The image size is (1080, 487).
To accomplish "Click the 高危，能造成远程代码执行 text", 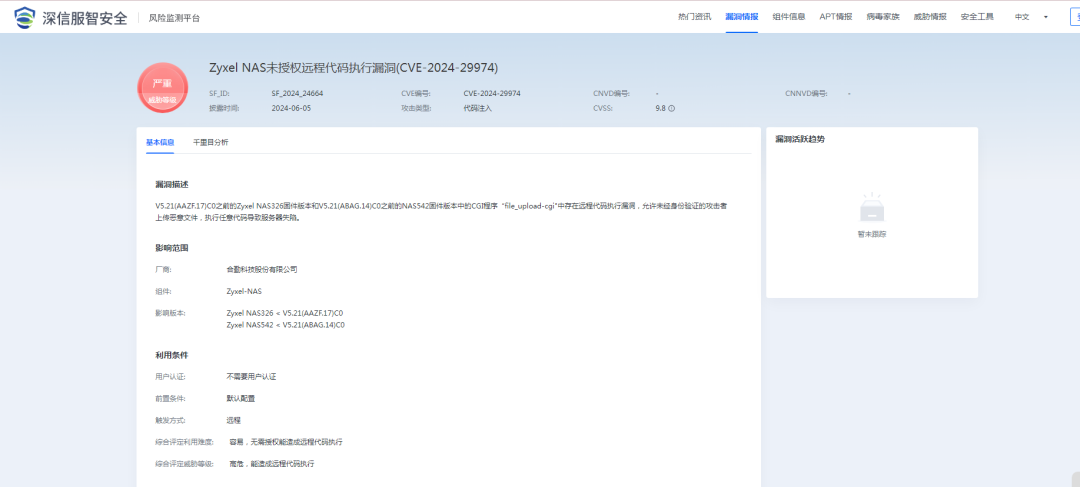I will click(x=271, y=464).
